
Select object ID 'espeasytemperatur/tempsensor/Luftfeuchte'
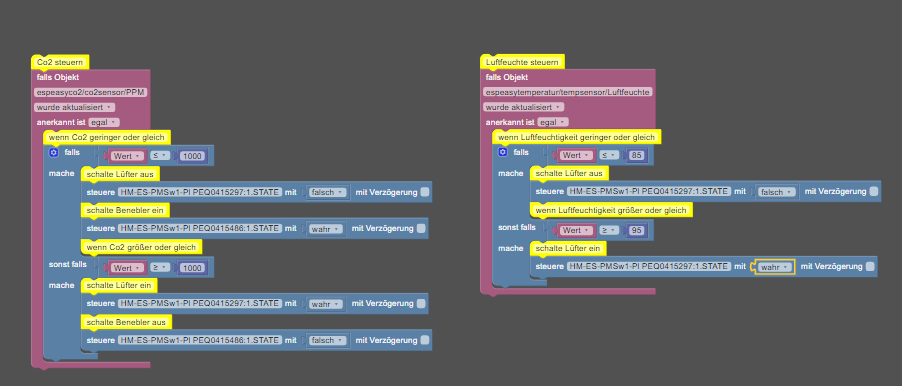coord(568,92)
